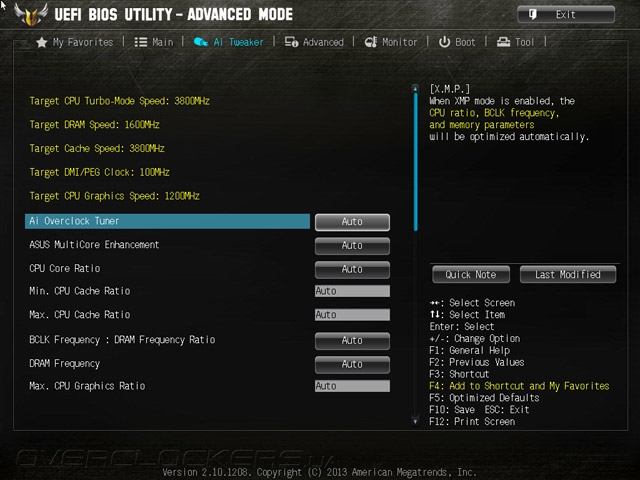Switch to the Boot tab
Image resolution: width=640 pixels, height=480 pixels.
point(457,42)
